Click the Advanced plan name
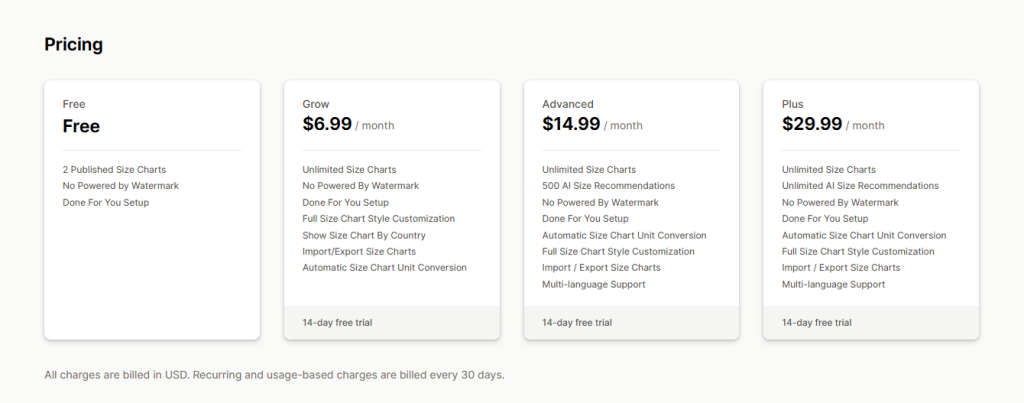This screenshot has height=403, width=1024. click(x=567, y=104)
